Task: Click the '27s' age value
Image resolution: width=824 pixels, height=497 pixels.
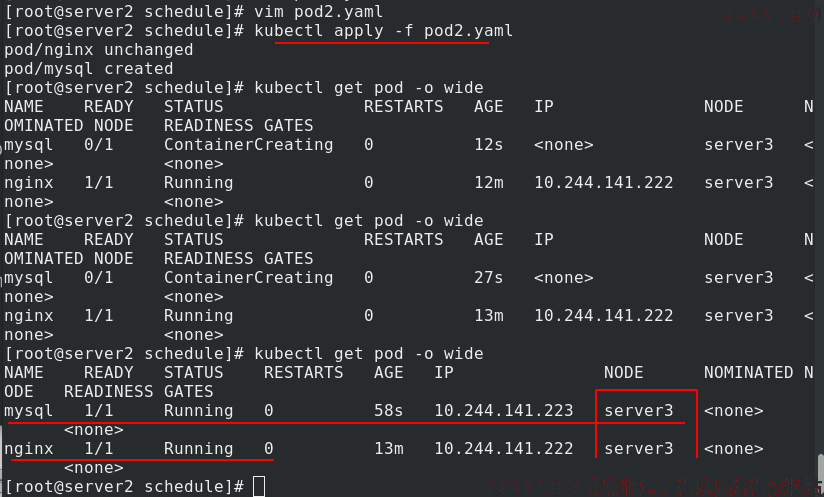Action: click(x=488, y=278)
